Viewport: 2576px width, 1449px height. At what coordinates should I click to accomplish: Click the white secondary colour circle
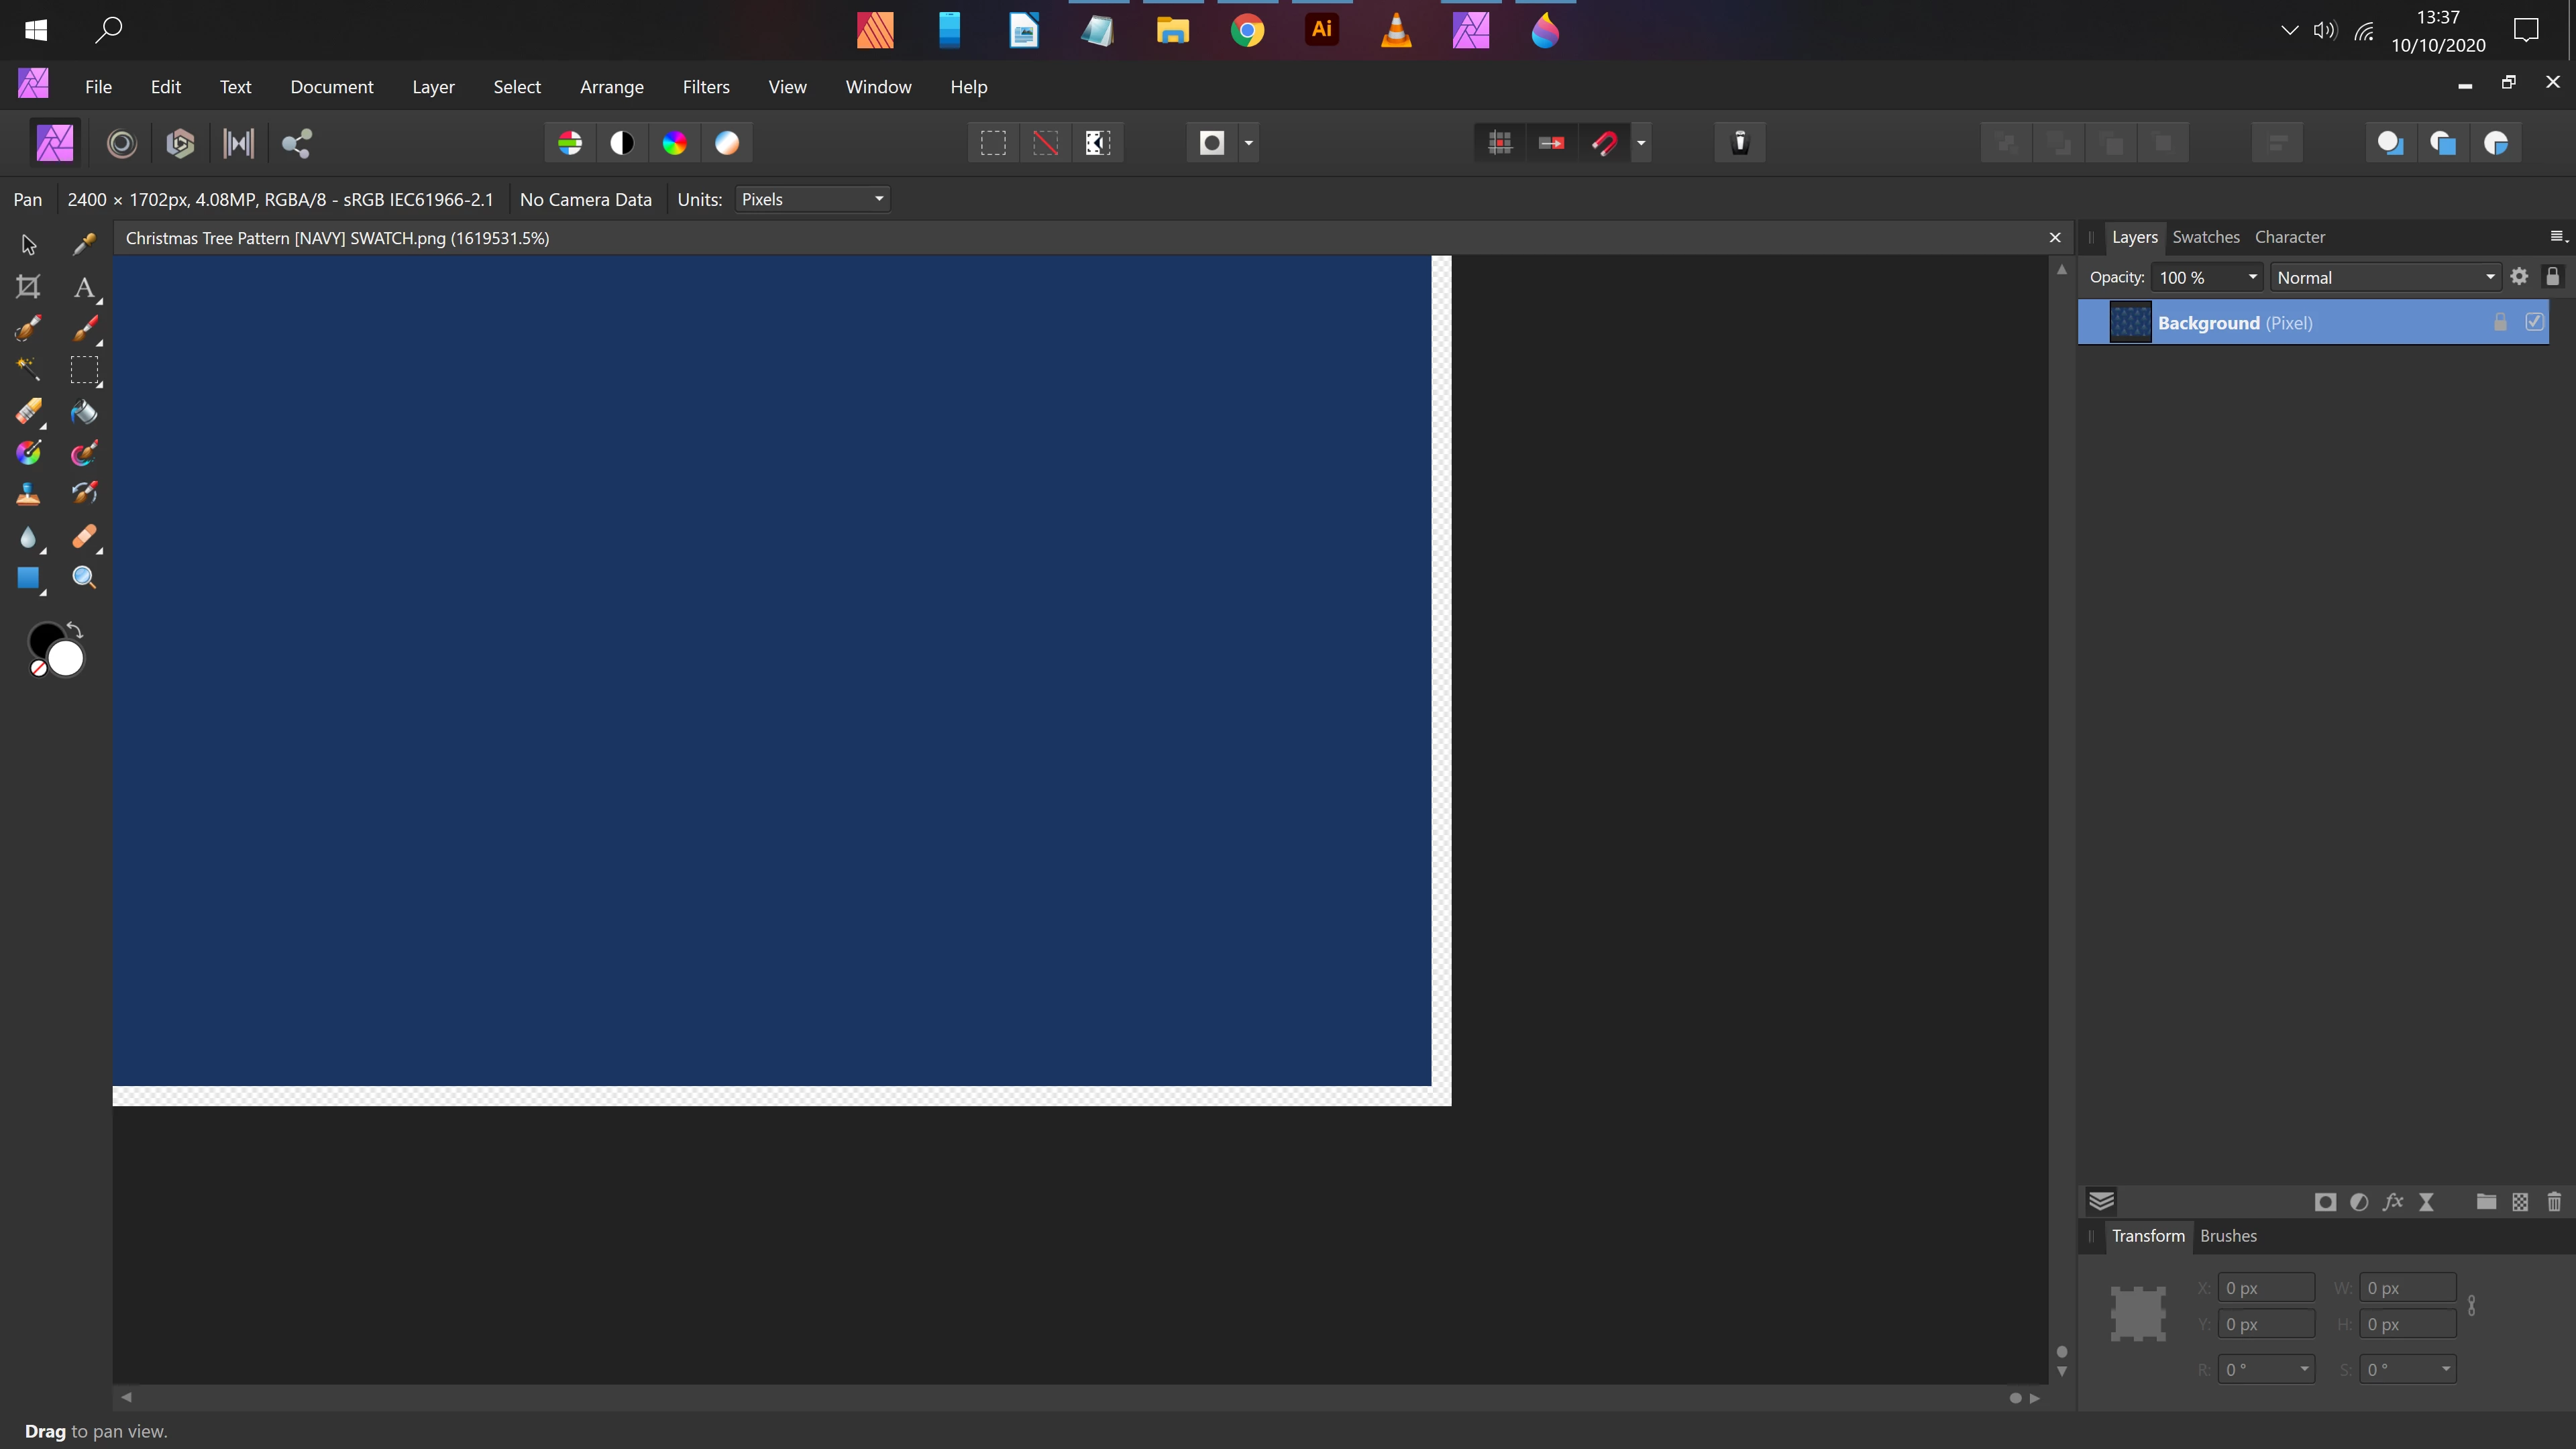tap(67, 659)
